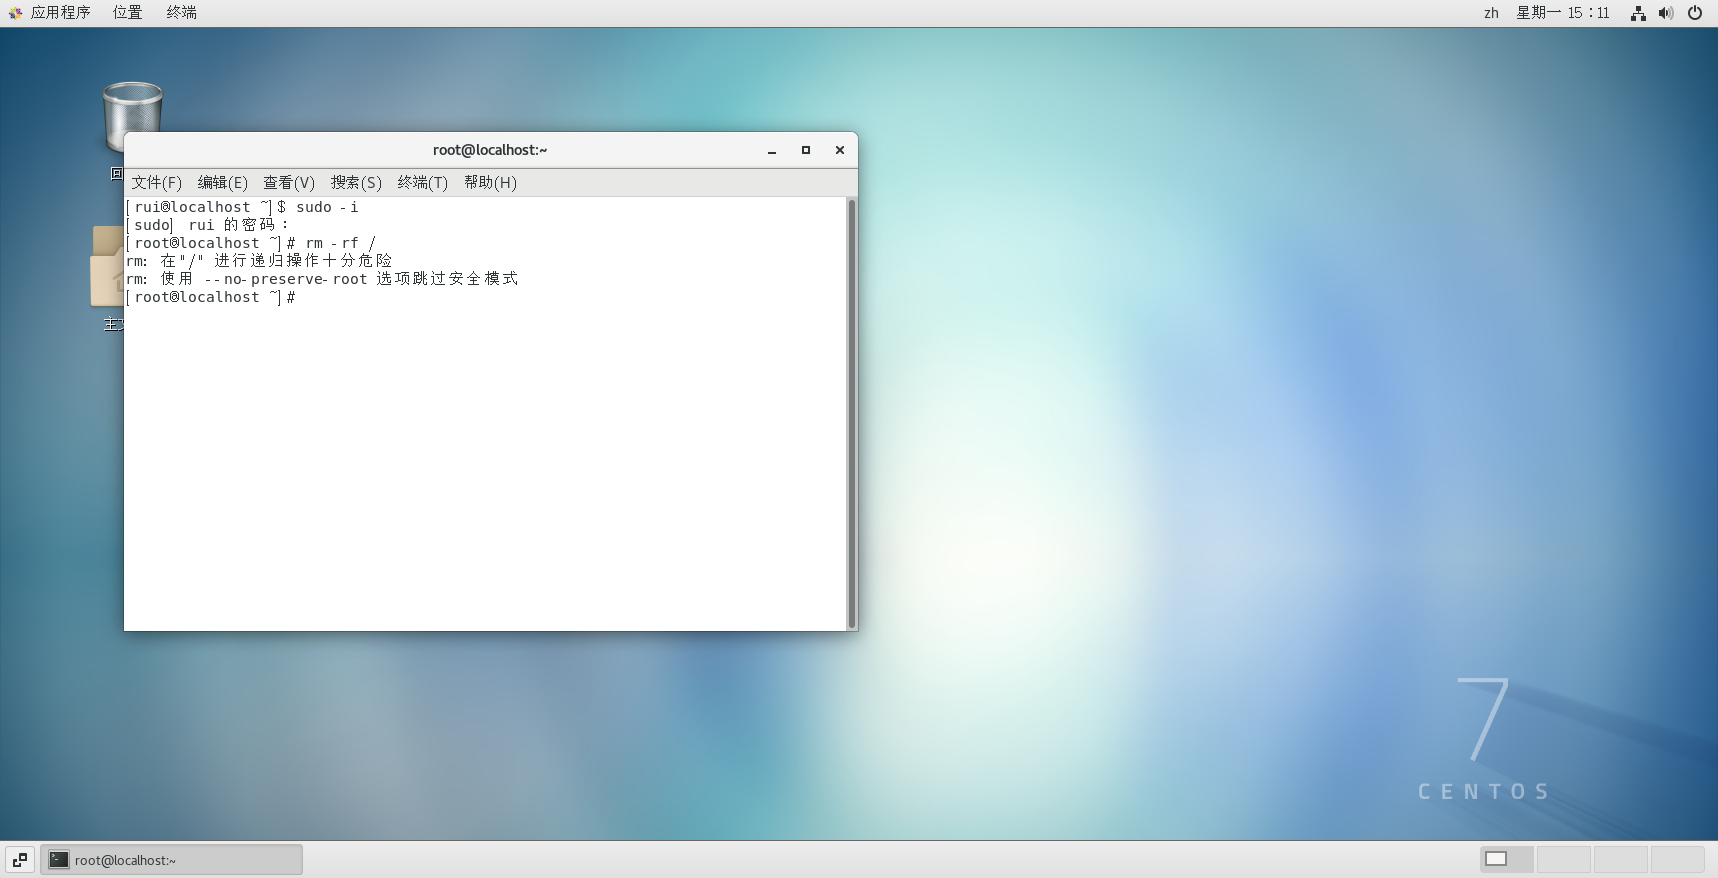Open terminal 终端(T) menu
Screen dimensions: 1718x878
[x=422, y=182]
